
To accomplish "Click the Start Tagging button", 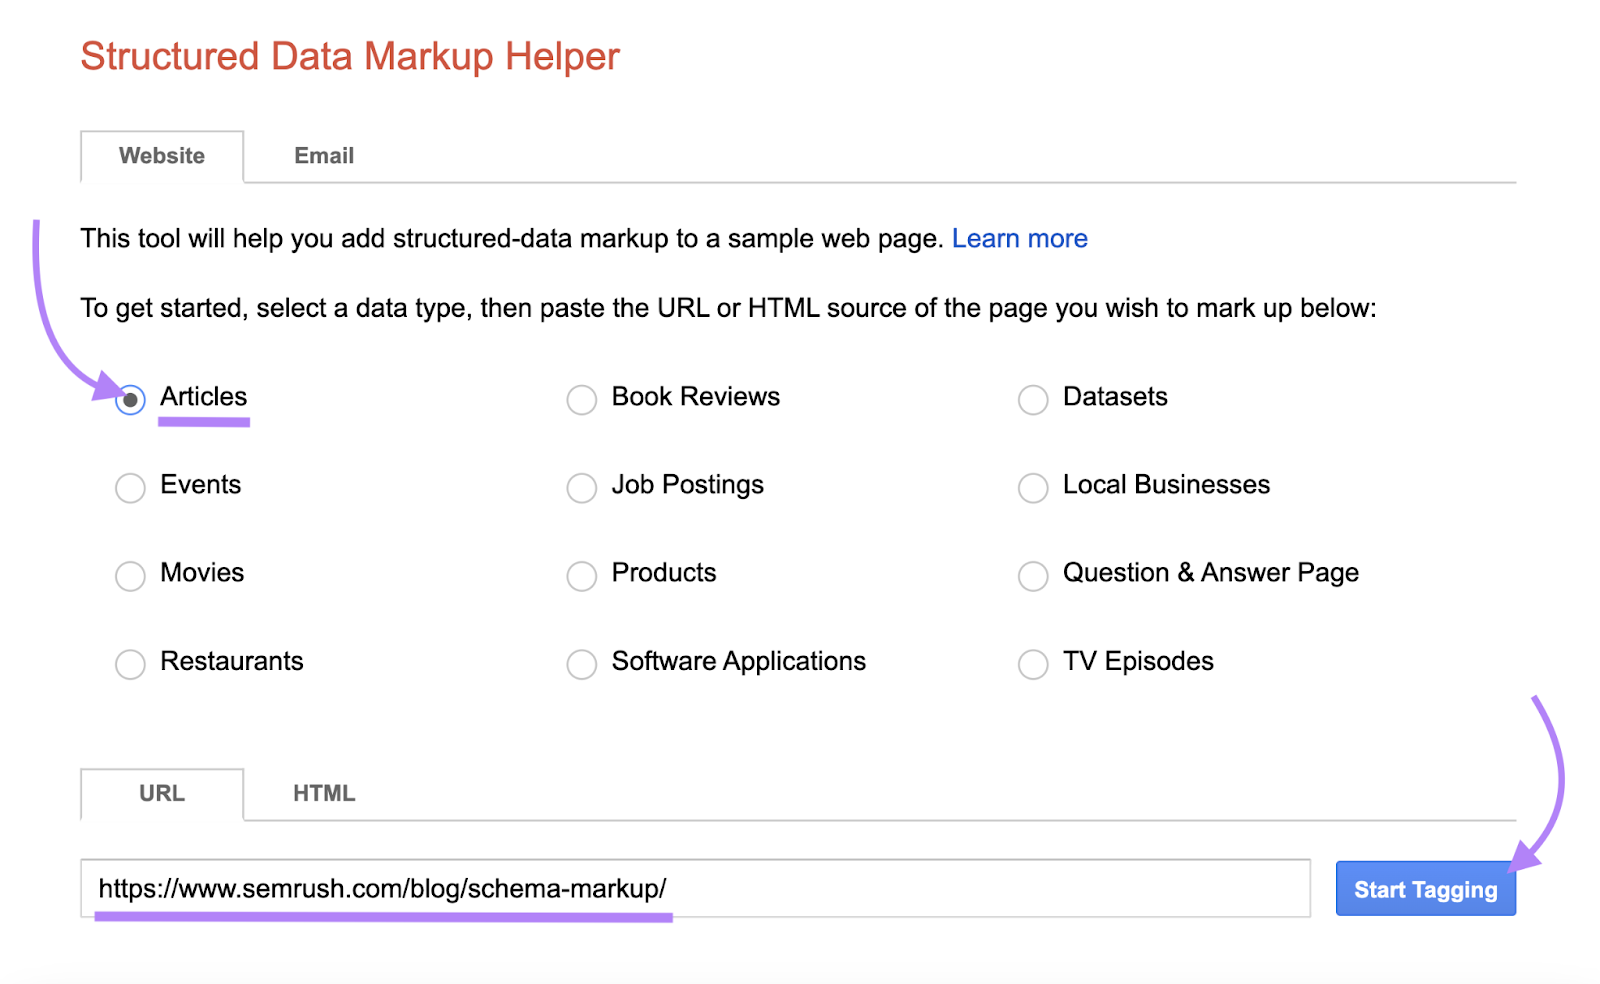I will coord(1426,889).
